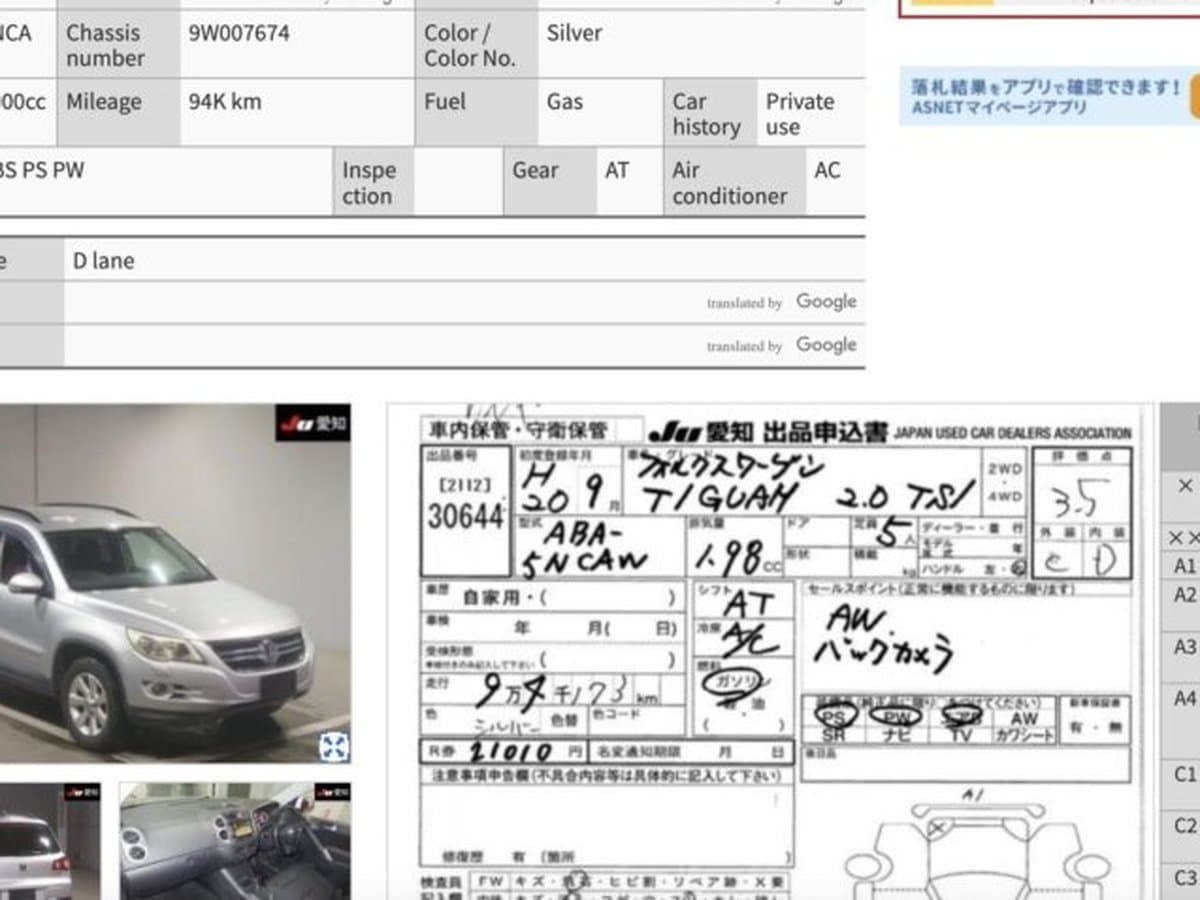The image size is (1200, 900).
Task: Click the "Color / Color No." label
Action: click(x=477, y=45)
